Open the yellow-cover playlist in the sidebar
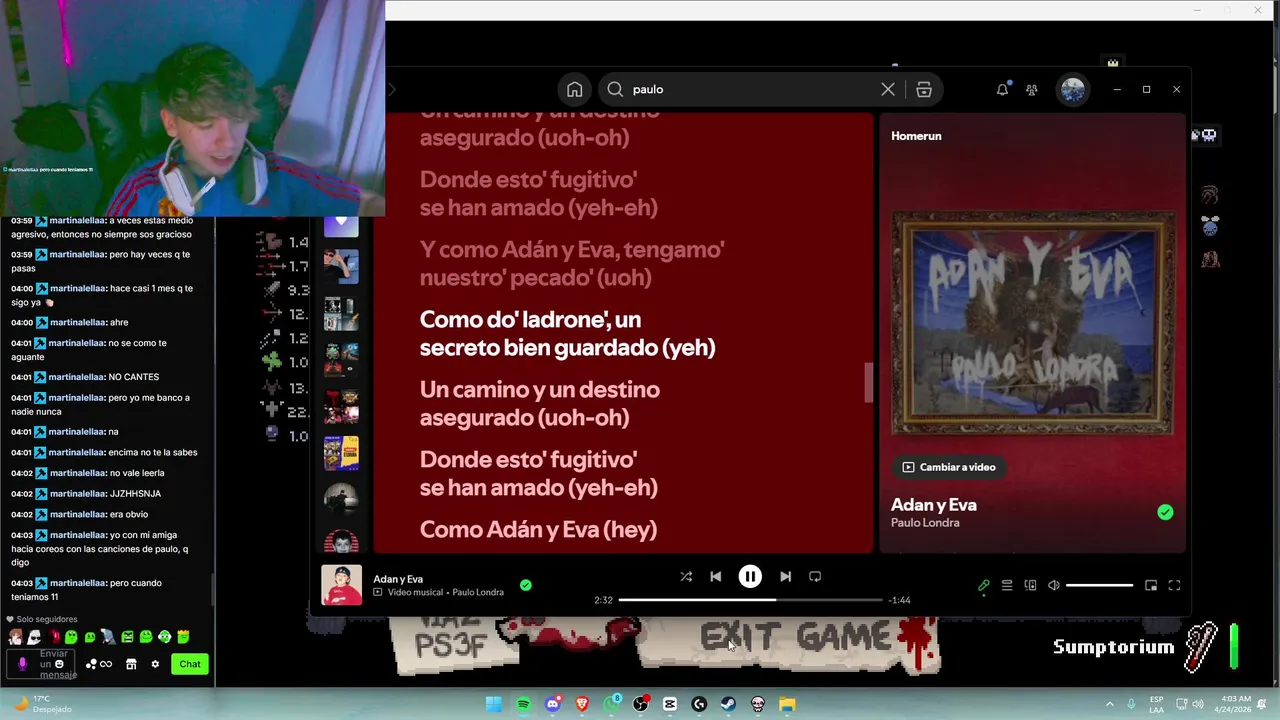This screenshot has width=1280, height=720. pos(341,453)
